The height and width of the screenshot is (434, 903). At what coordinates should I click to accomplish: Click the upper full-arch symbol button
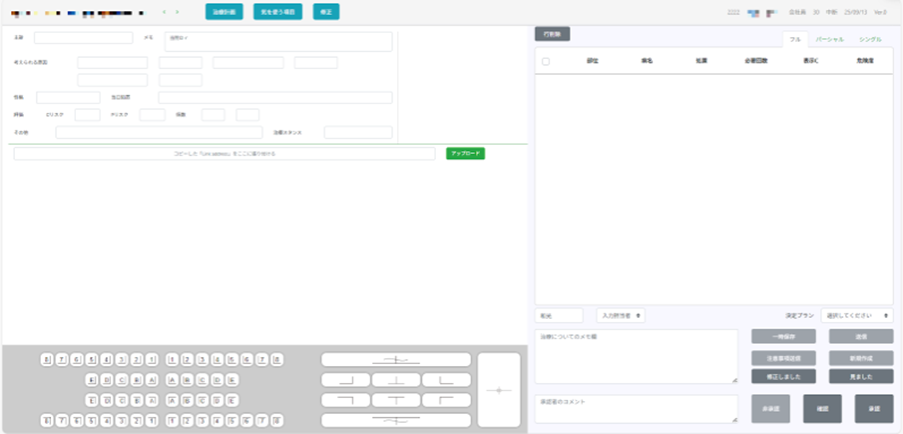pyautogui.click(x=395, y=360)
